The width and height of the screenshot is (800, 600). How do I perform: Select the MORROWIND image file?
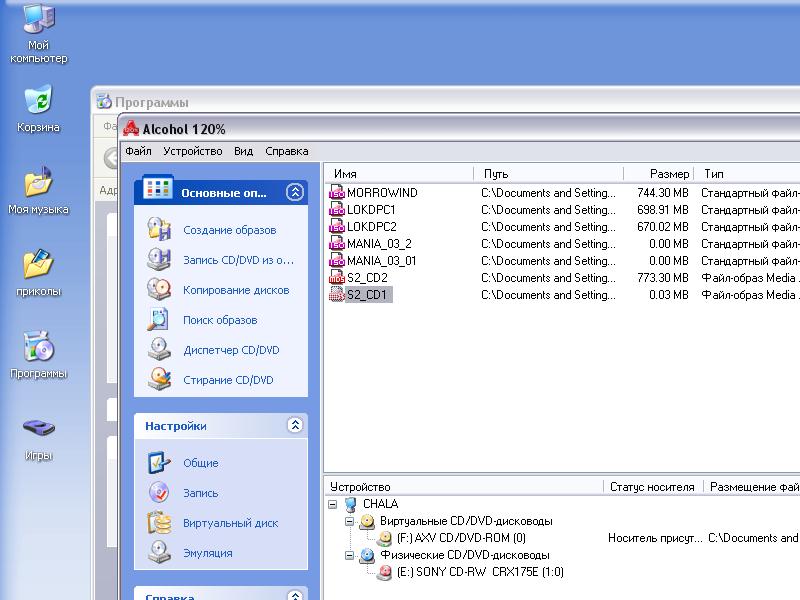(381, 193)
